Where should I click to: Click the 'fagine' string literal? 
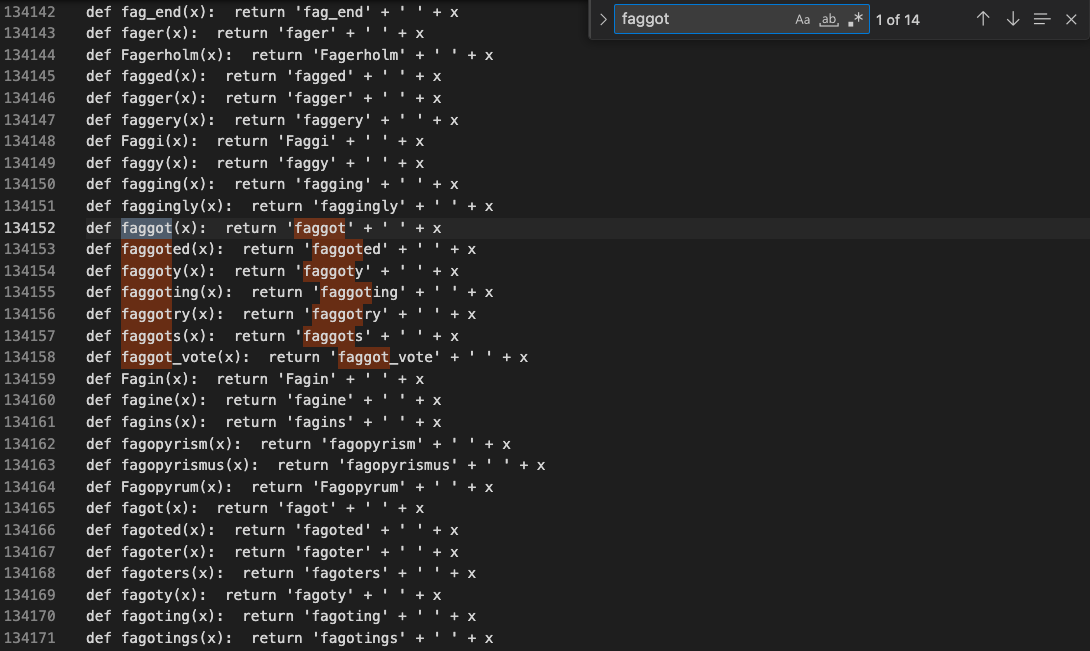pyautogui.click(x=320, y=401)
